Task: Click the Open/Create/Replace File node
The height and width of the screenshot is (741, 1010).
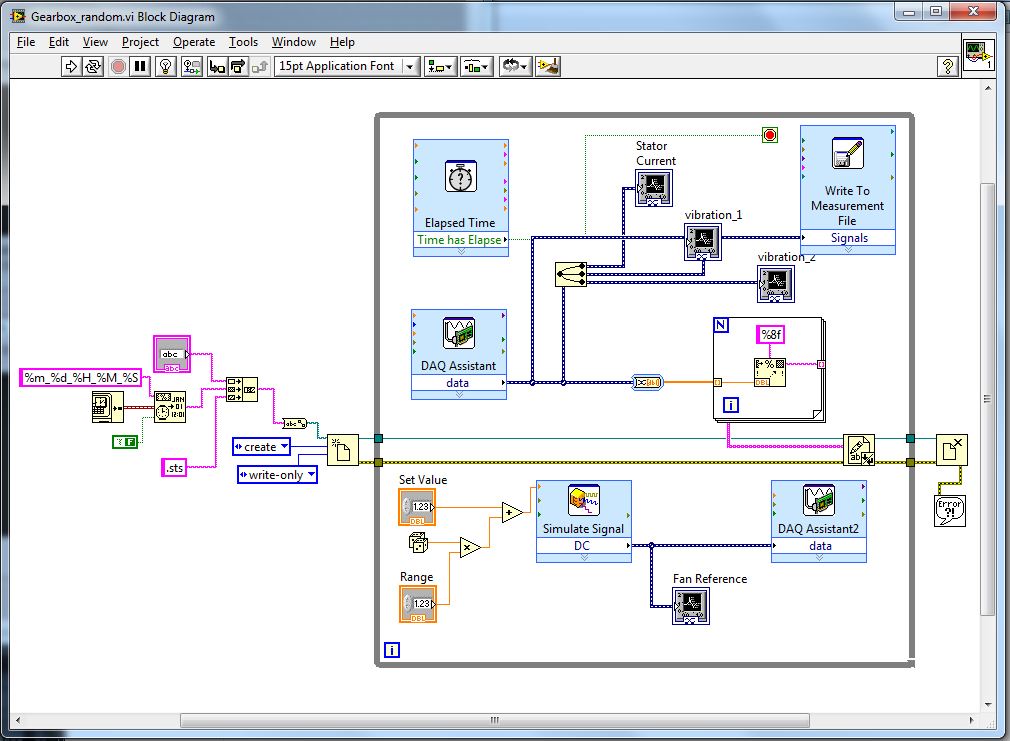Action: (x=343, y=450)
